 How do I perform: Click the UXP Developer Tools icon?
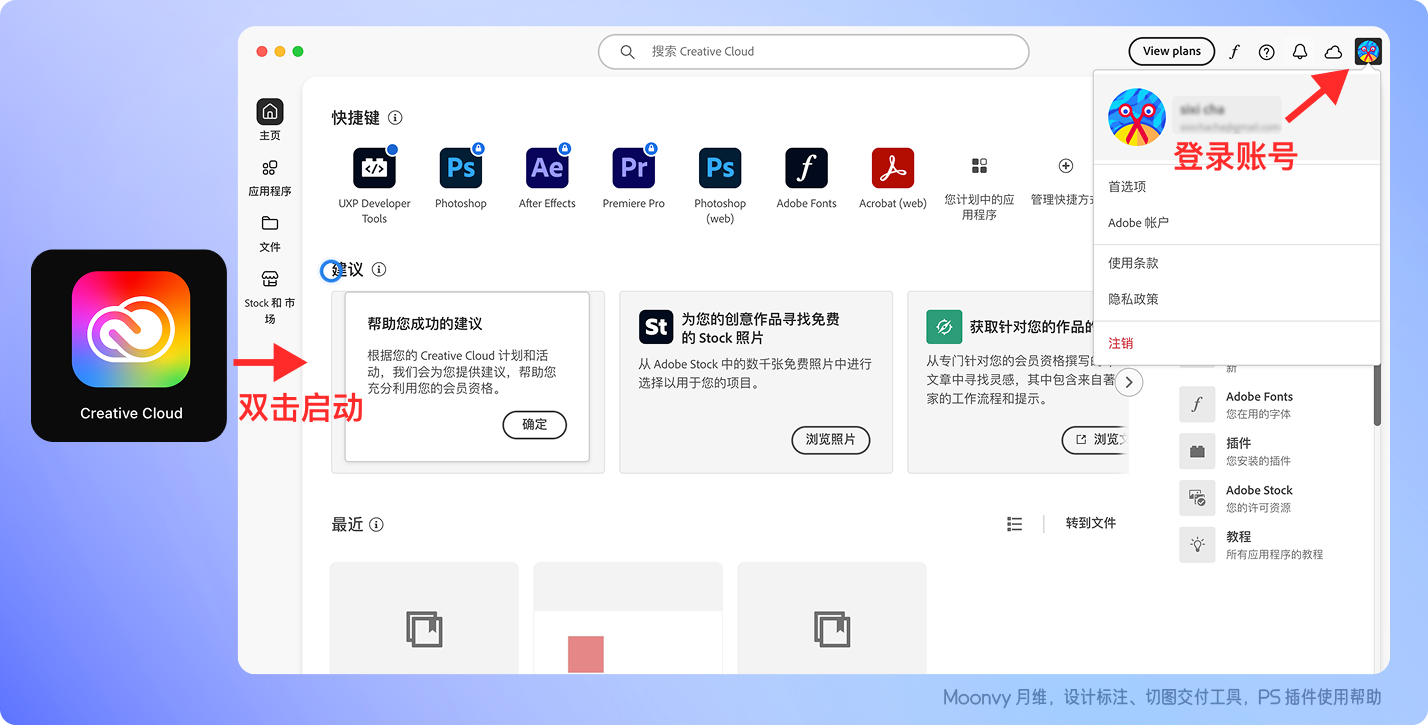point(374,168)
